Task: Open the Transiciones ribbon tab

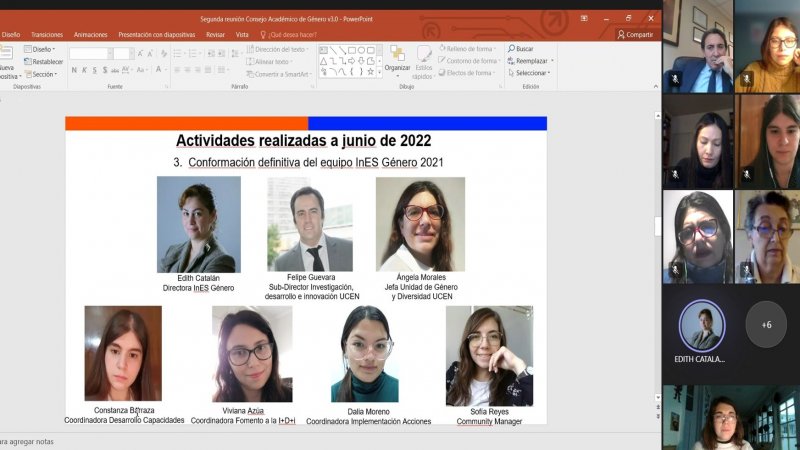Action: point(46,34)
